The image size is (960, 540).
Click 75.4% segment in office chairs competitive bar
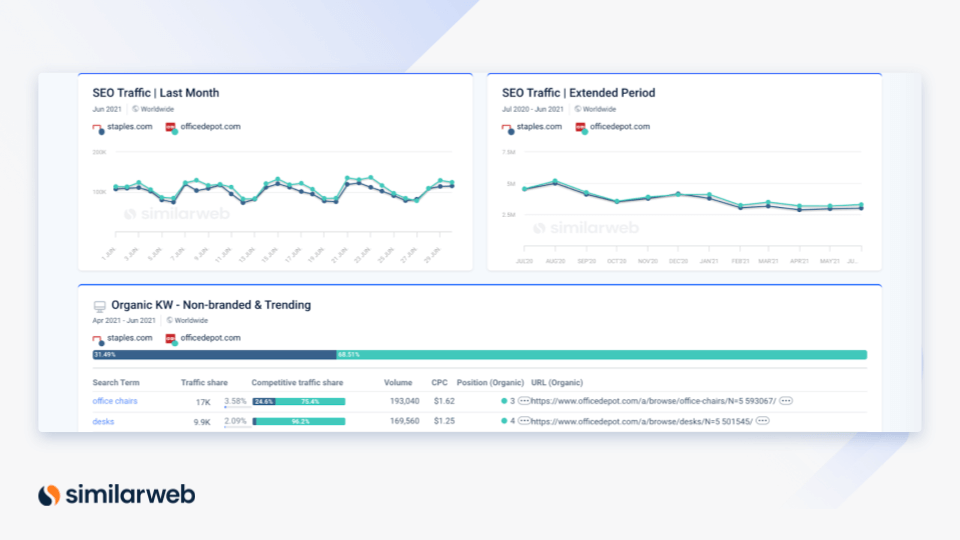pyautogui.click(x=310, y=402)
